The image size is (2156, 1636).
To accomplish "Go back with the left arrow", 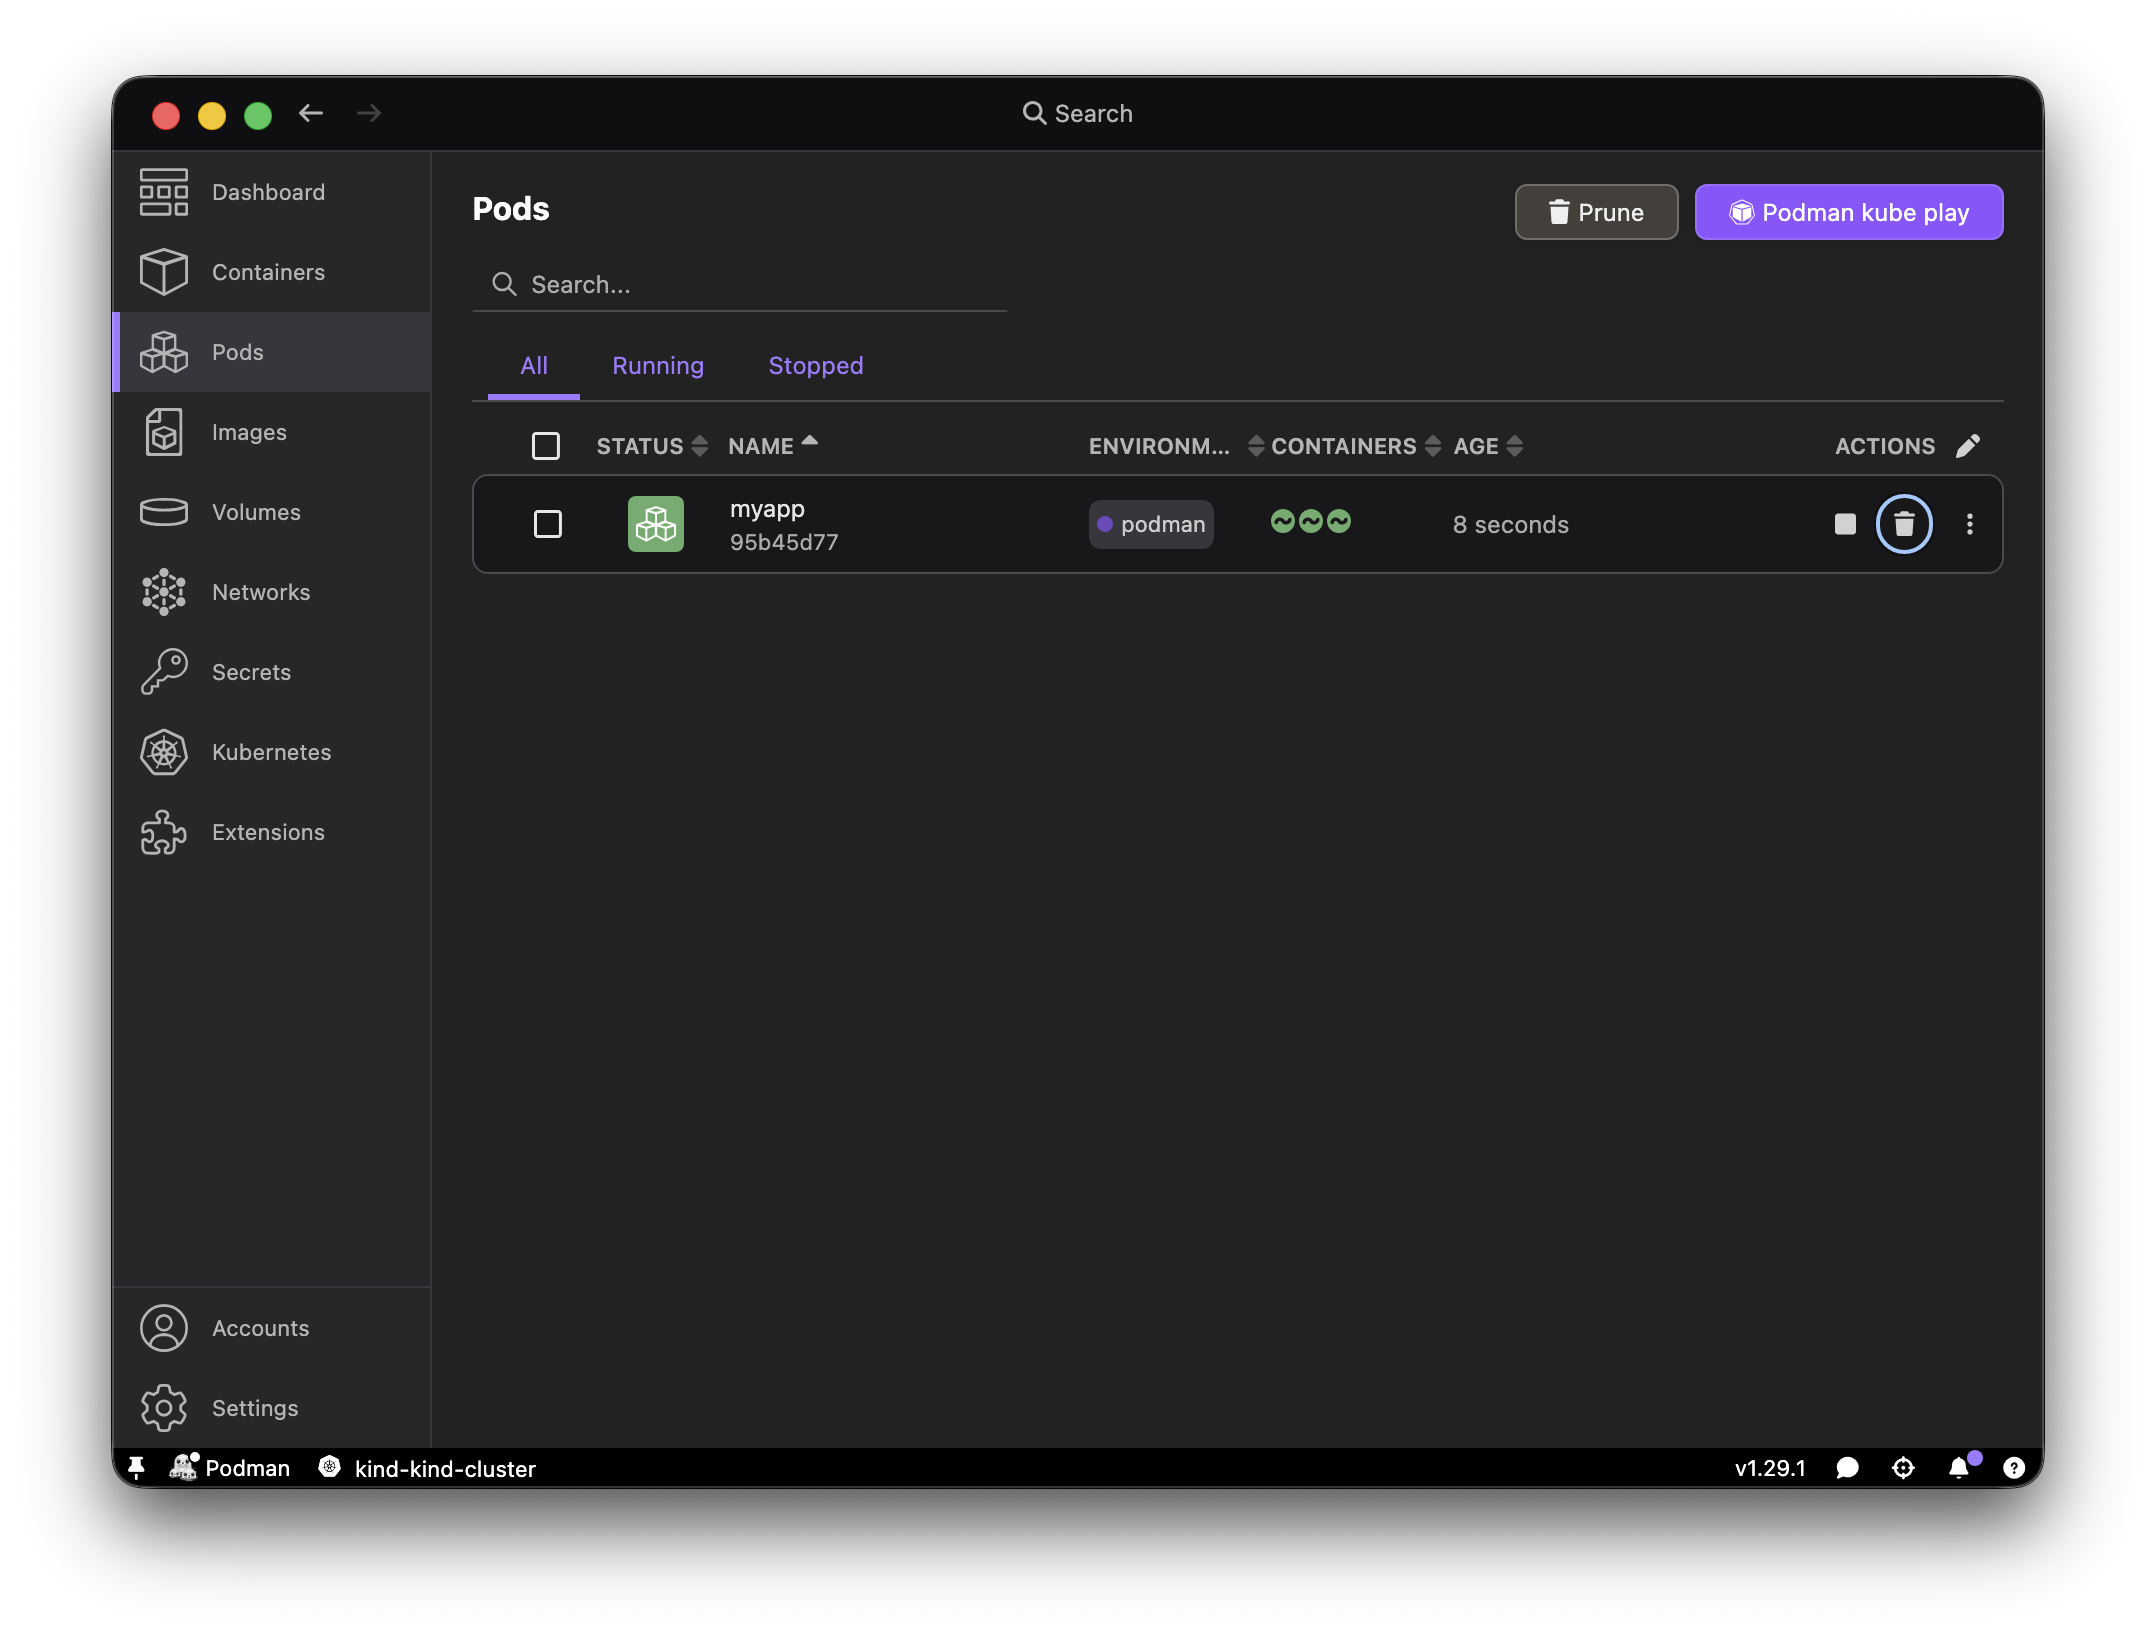I will point(311,114).
